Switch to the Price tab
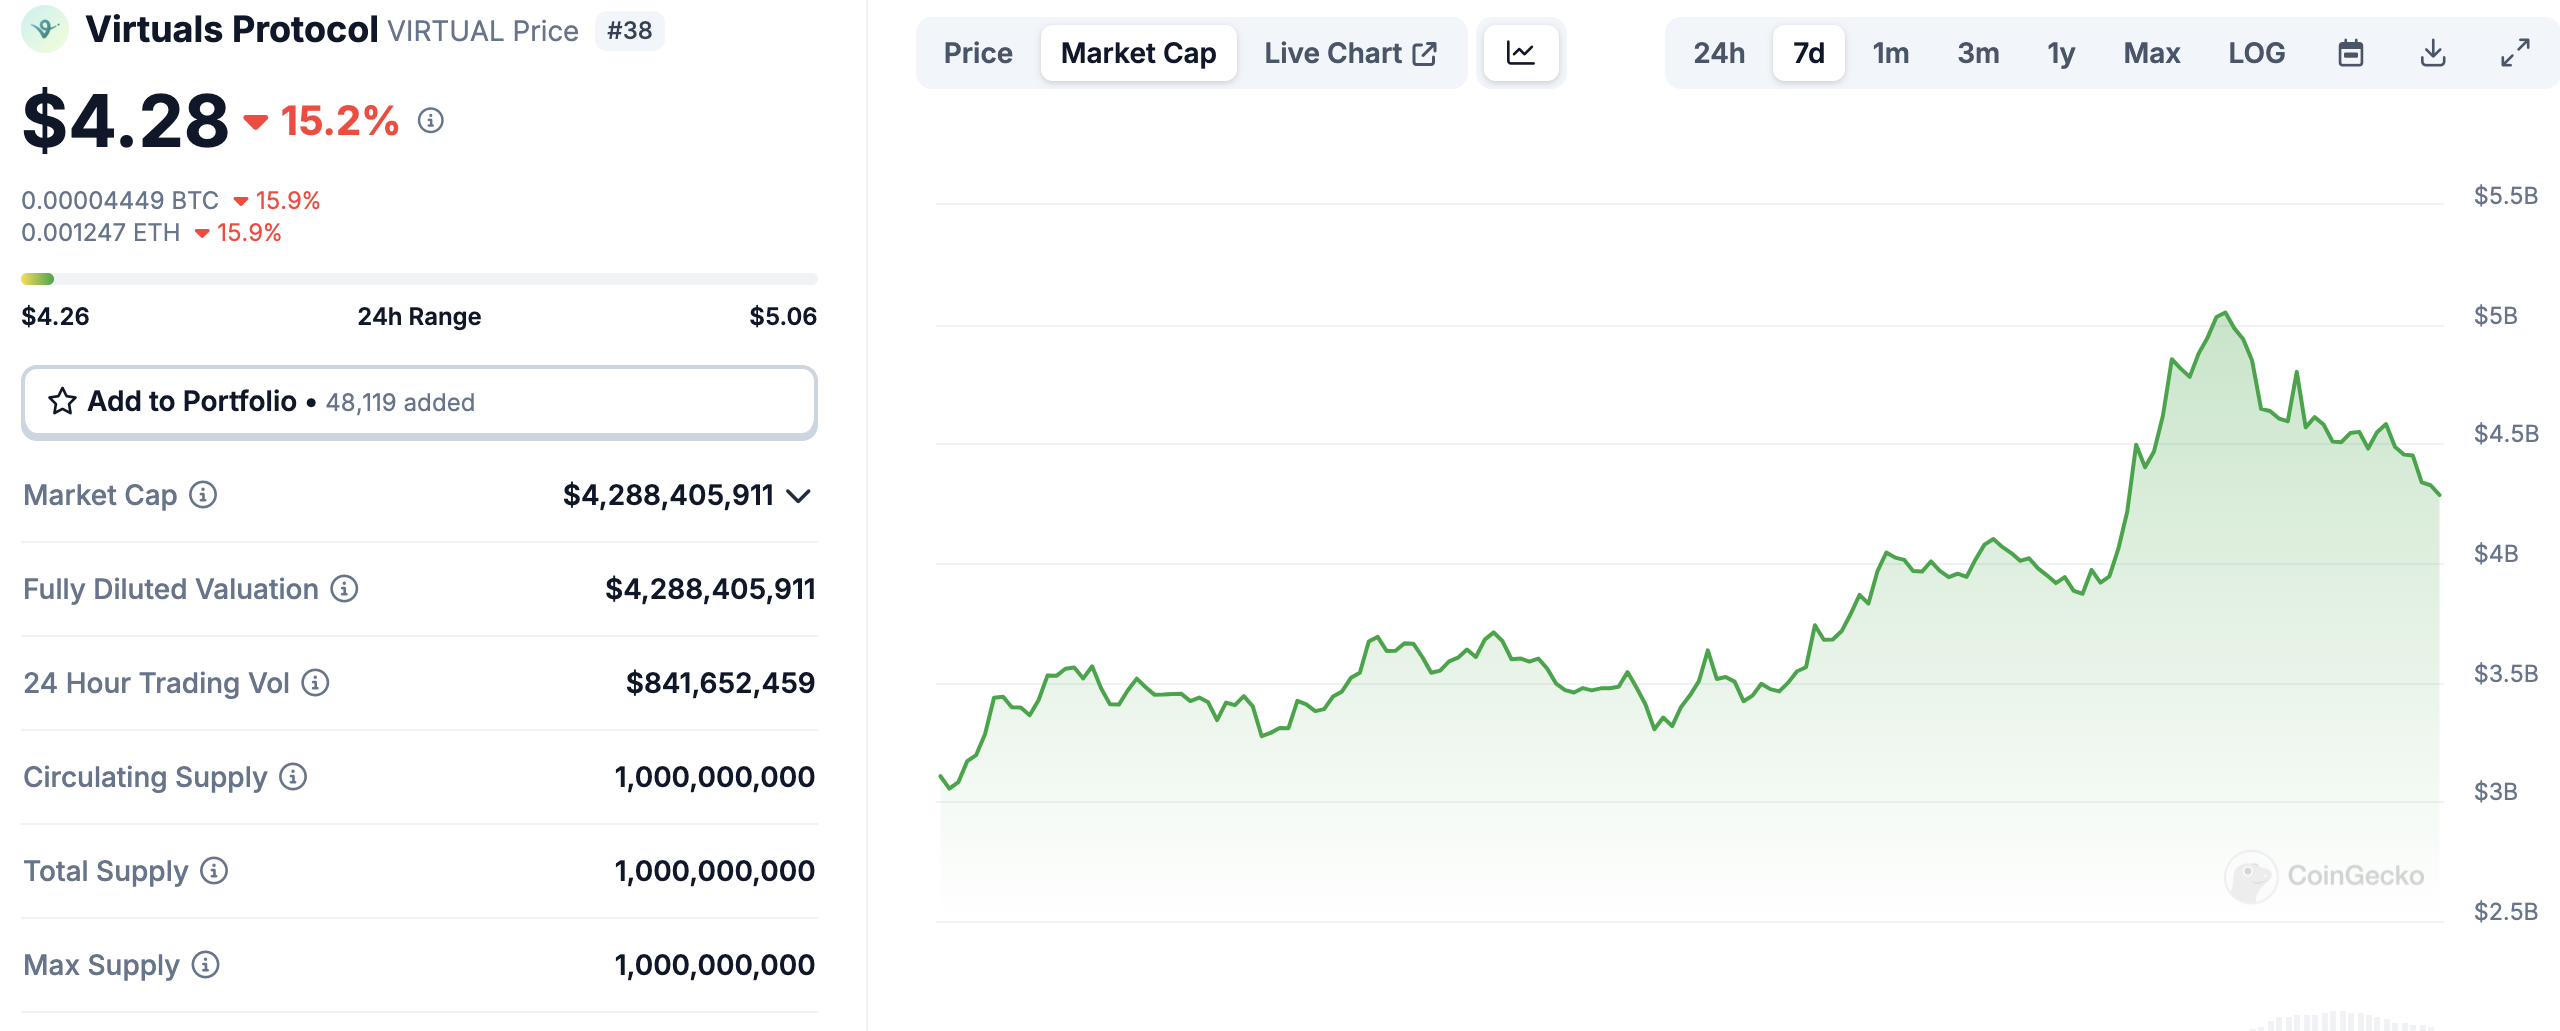 (x=978, y=53)
